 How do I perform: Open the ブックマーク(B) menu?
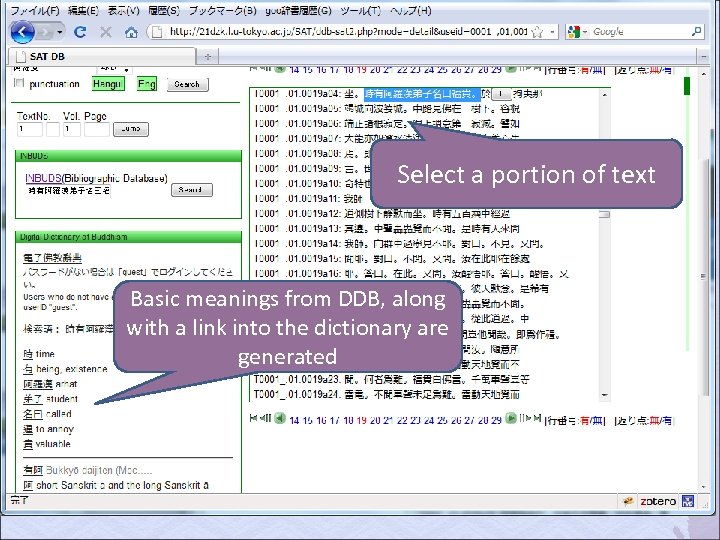pos(222,11)
